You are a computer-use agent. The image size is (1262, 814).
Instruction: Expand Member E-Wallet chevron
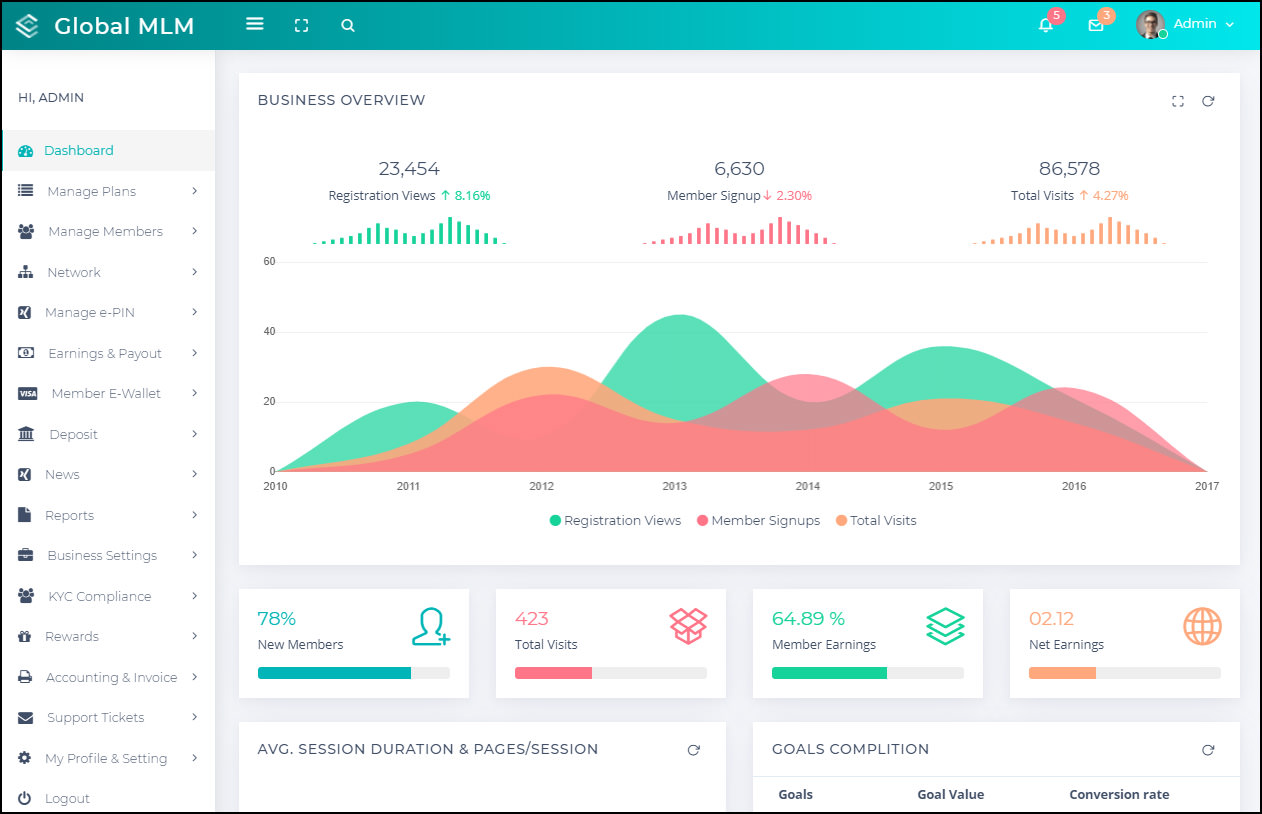pyautogui.click(x=195, y=393)
